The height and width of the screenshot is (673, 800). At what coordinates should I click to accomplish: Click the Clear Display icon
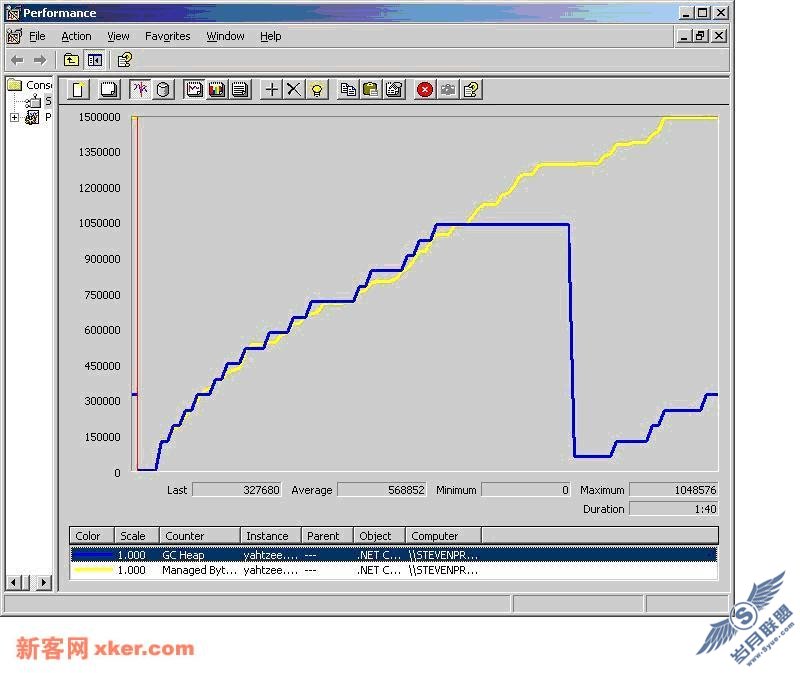(x=108, y=90)
